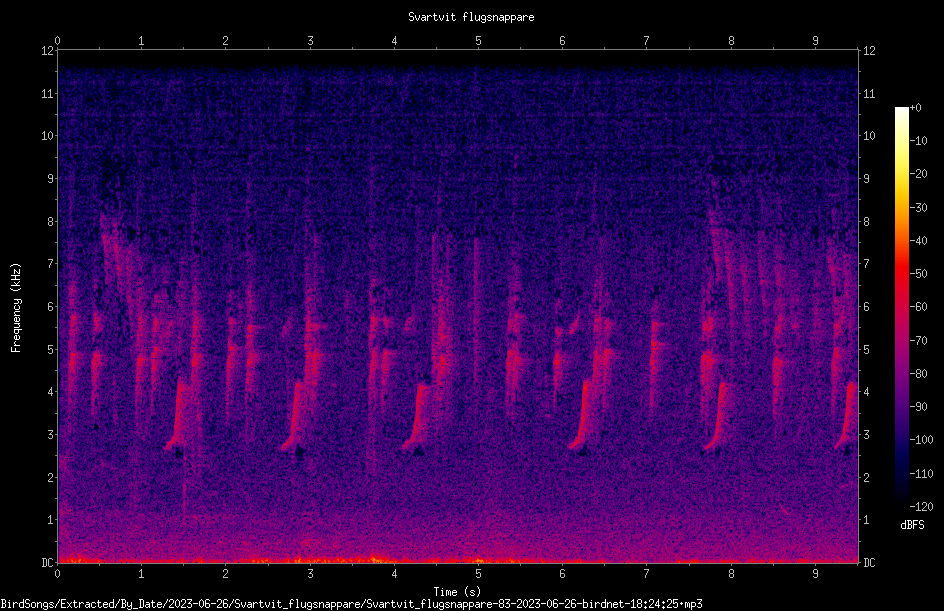Image resolution: width=944 pixels, height=611 pixels.
Task: Click the '-10' color scale value
Action: 919,141
